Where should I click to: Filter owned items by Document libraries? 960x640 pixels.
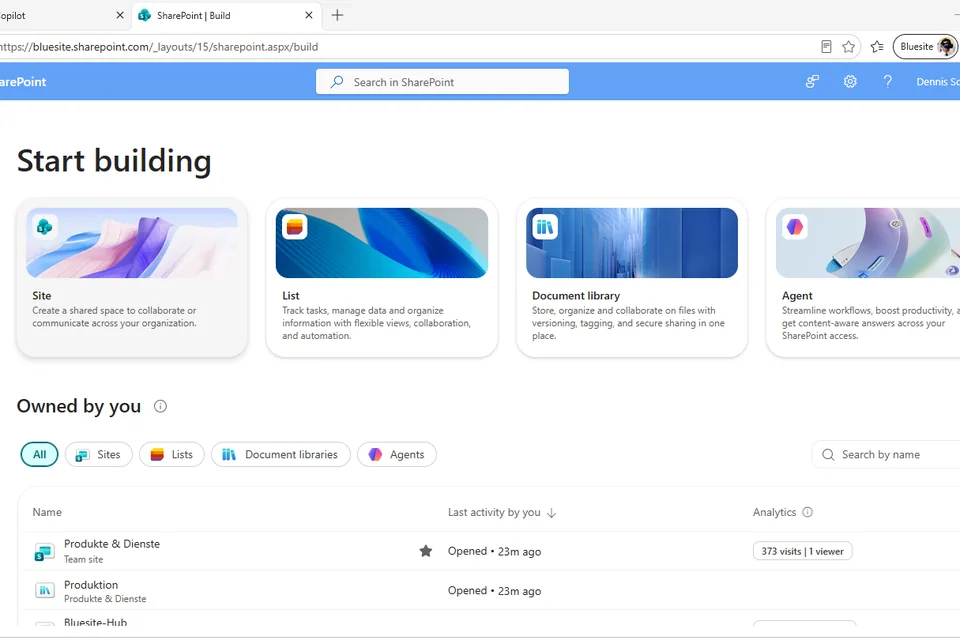click(281, 454)
